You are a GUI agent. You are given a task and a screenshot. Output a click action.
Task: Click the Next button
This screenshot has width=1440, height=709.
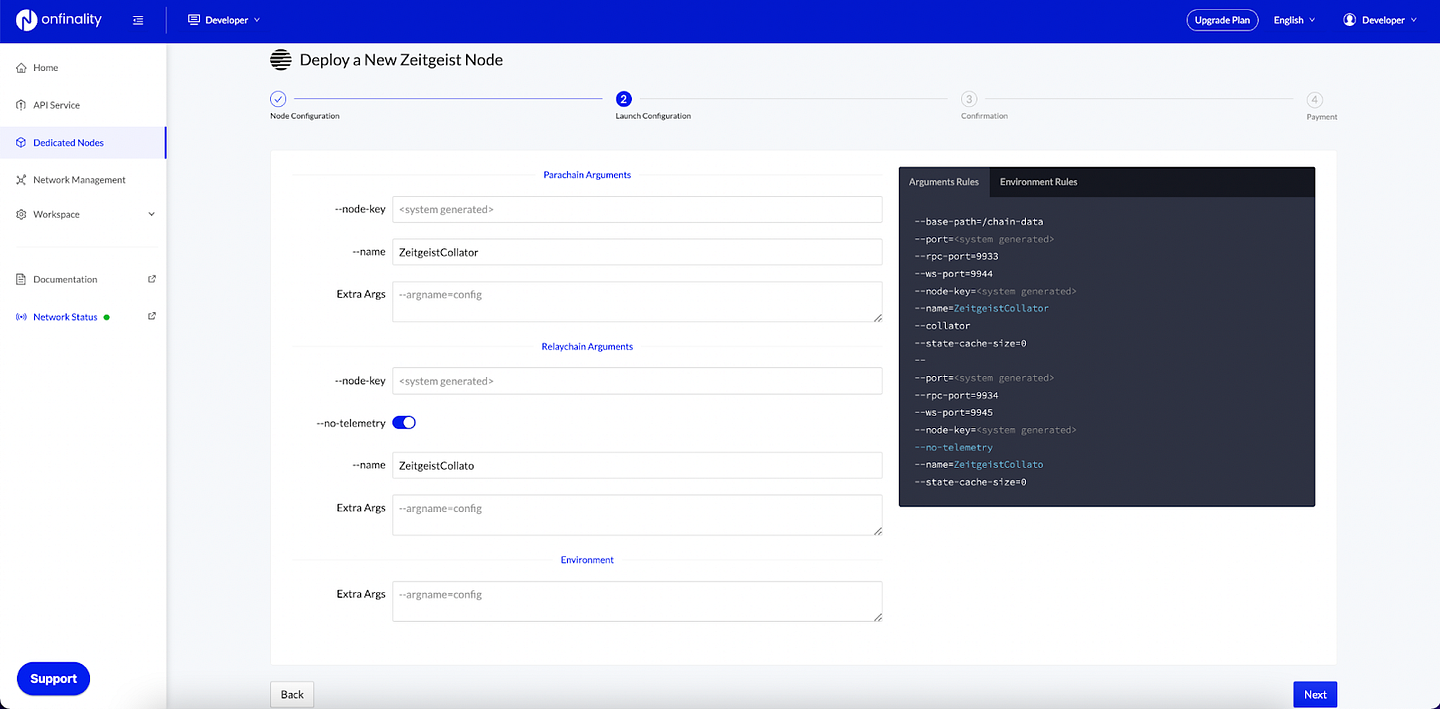click(x=1315, y=694)
